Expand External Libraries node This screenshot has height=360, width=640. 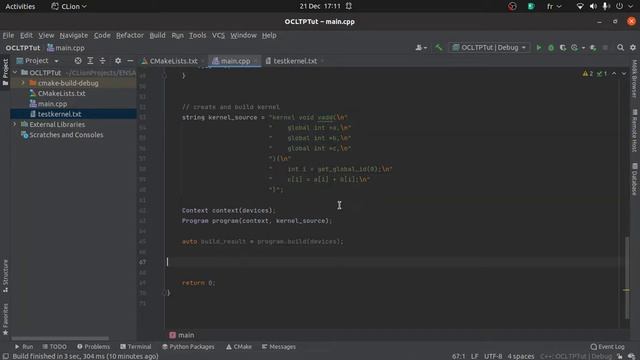pos(15,124)
